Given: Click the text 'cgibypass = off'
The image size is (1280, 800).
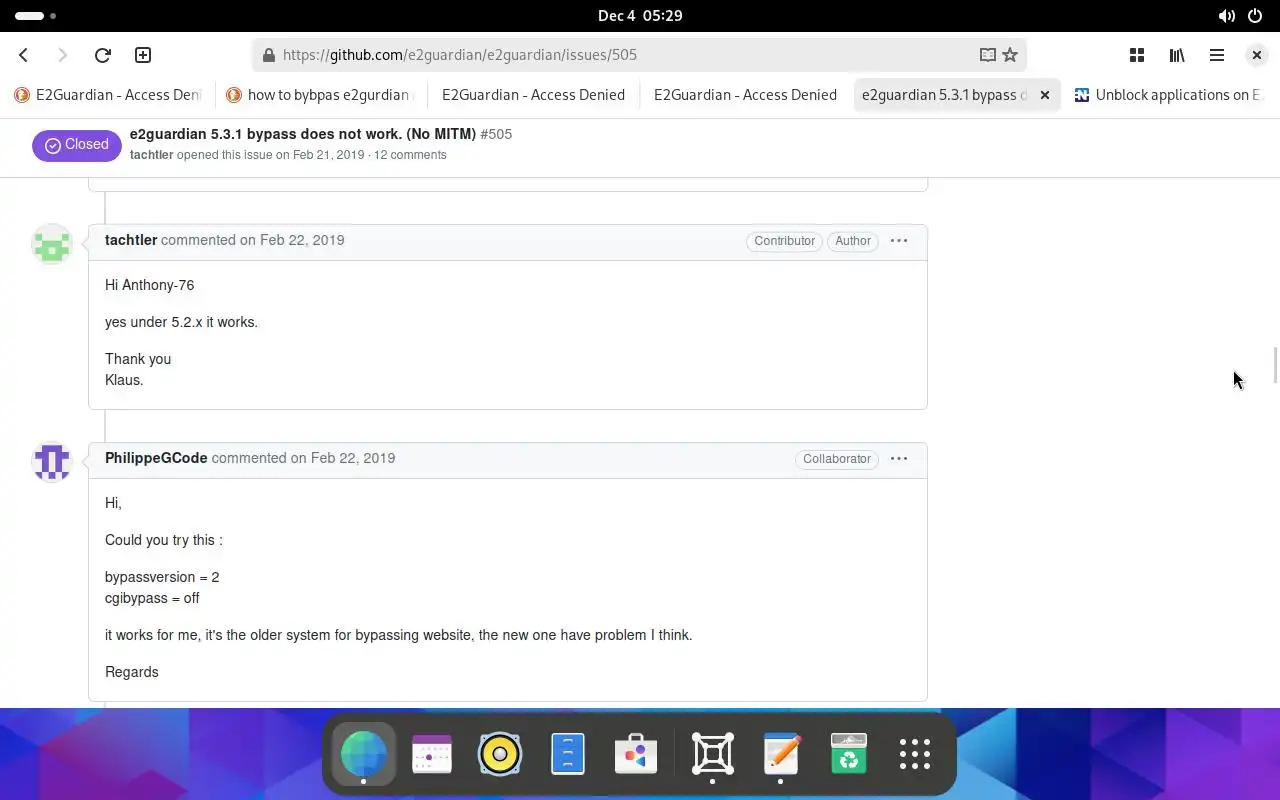Looking at the screenshot, I should pos(152,598).
